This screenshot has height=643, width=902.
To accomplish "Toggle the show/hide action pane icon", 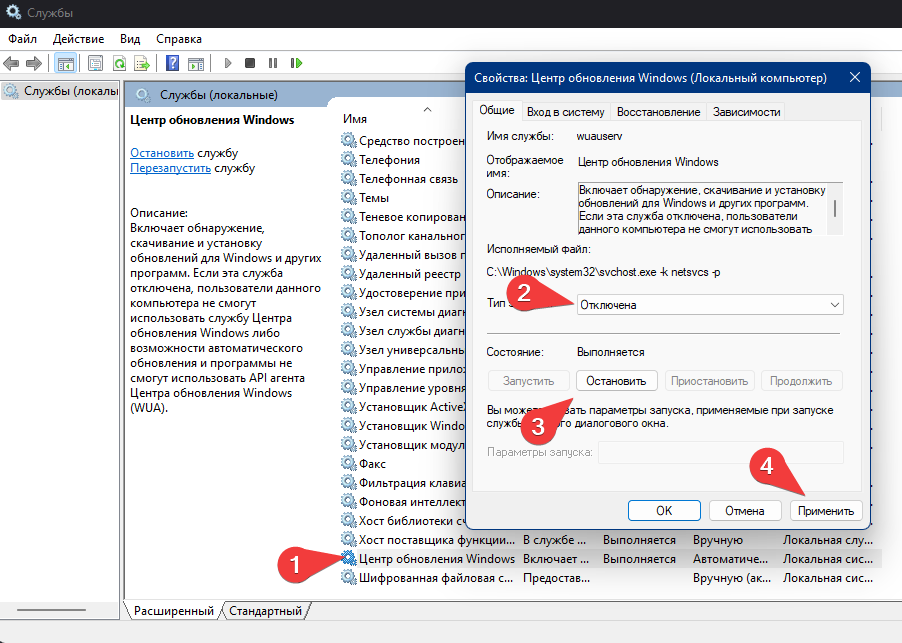I will click(x=196, y=63).
